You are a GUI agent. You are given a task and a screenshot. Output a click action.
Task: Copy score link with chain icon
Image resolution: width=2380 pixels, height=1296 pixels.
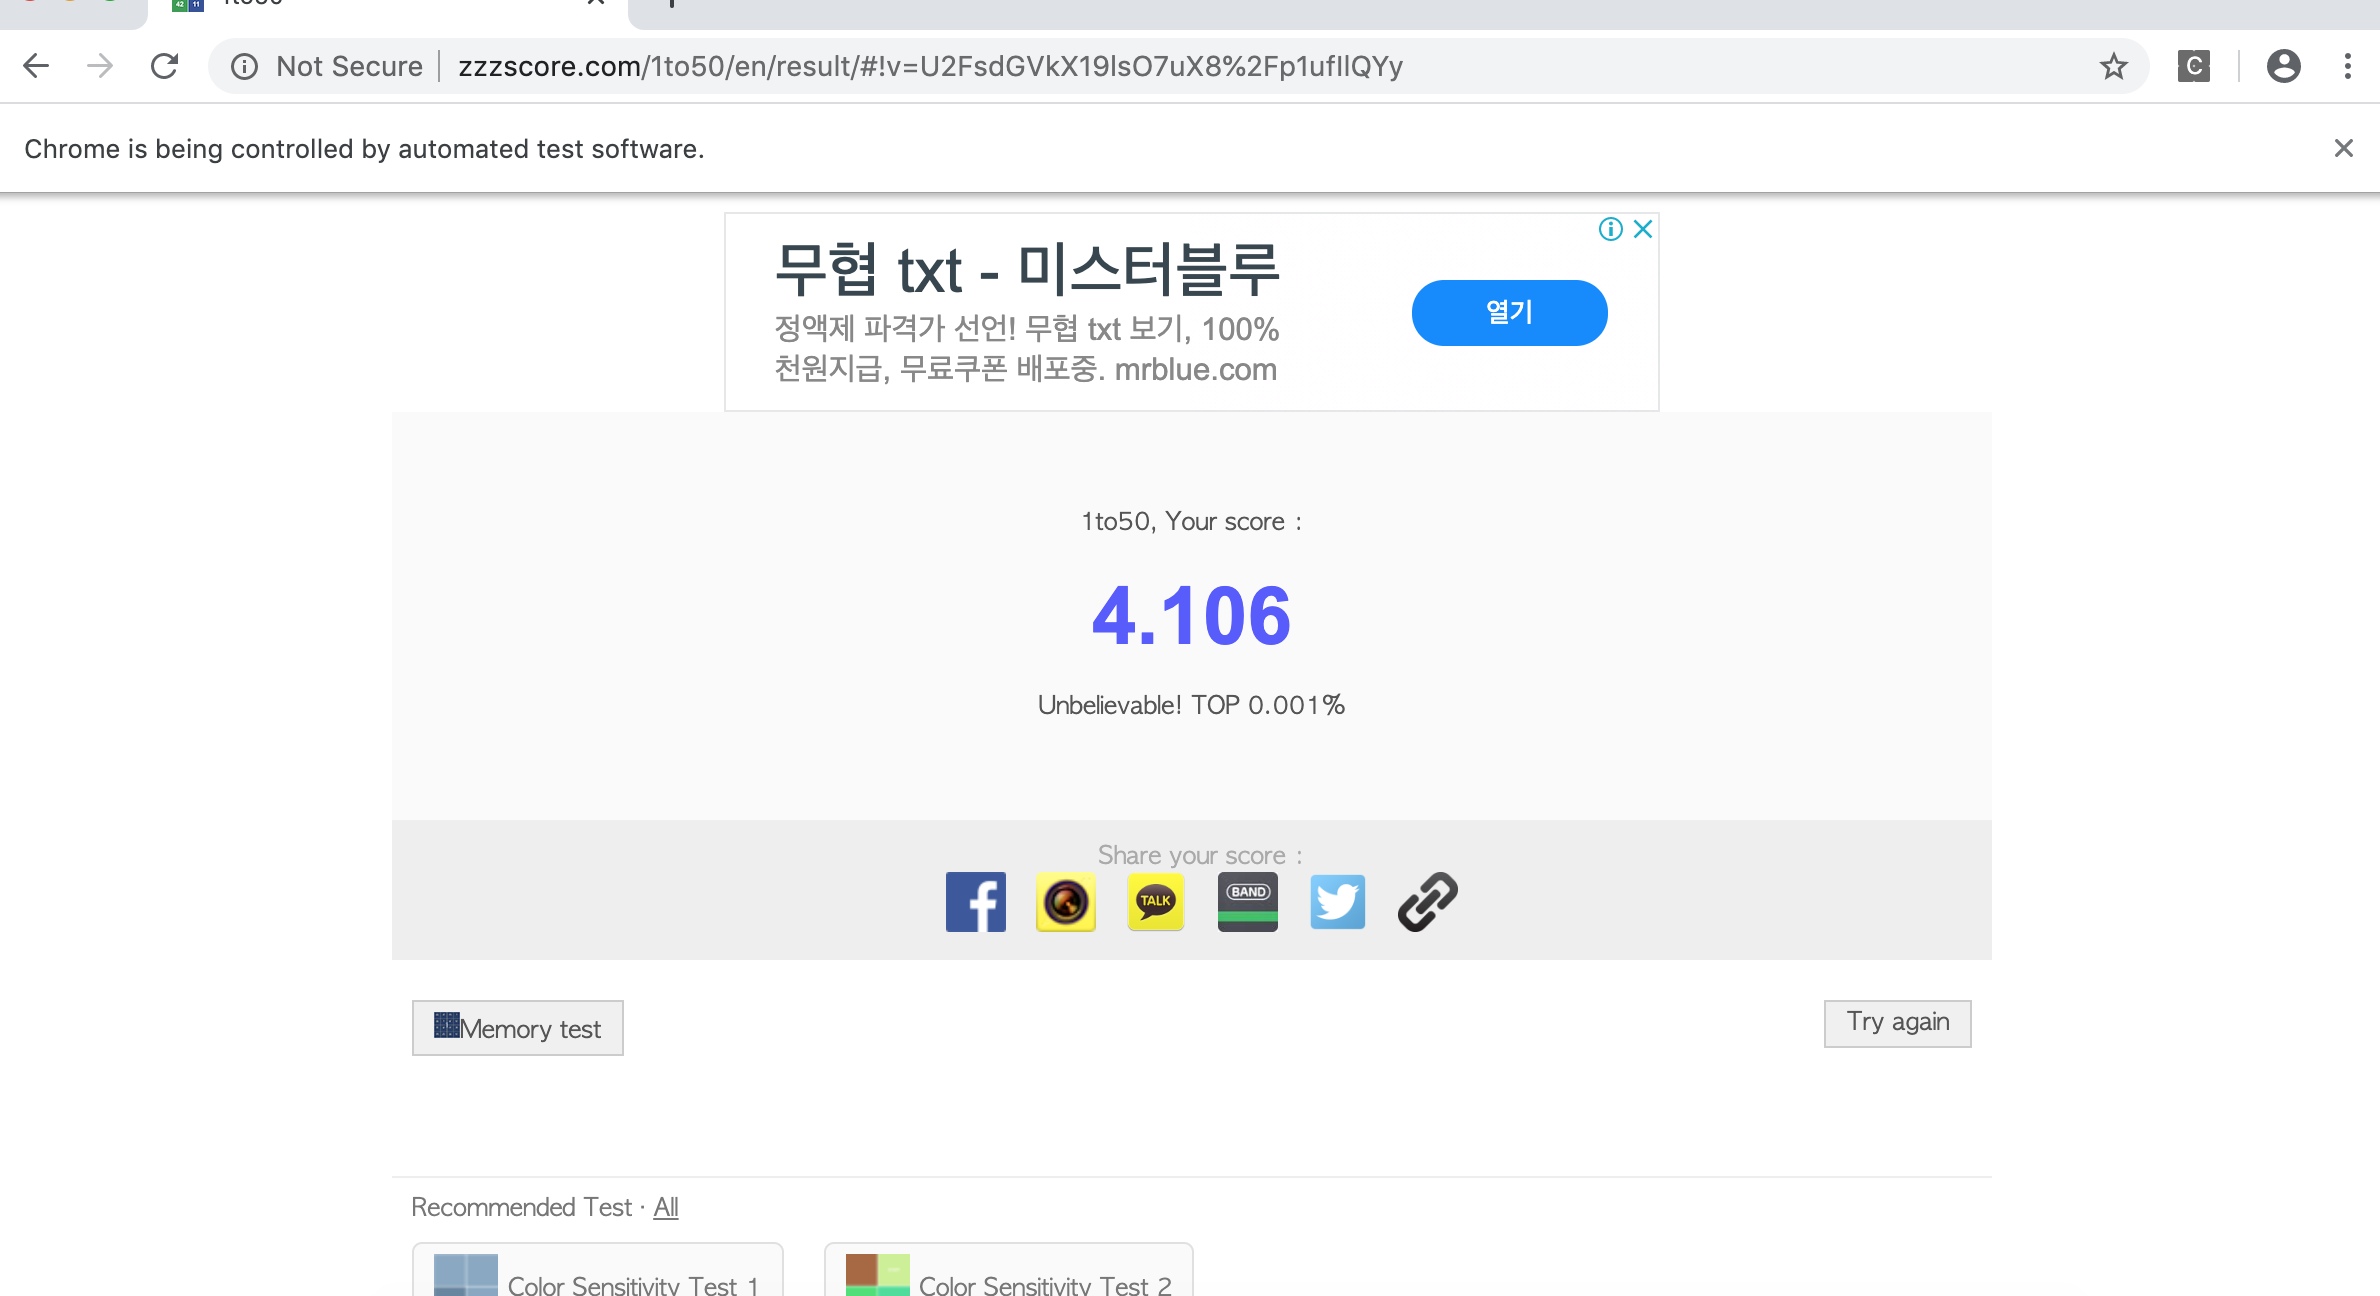tap(1427, 902)
